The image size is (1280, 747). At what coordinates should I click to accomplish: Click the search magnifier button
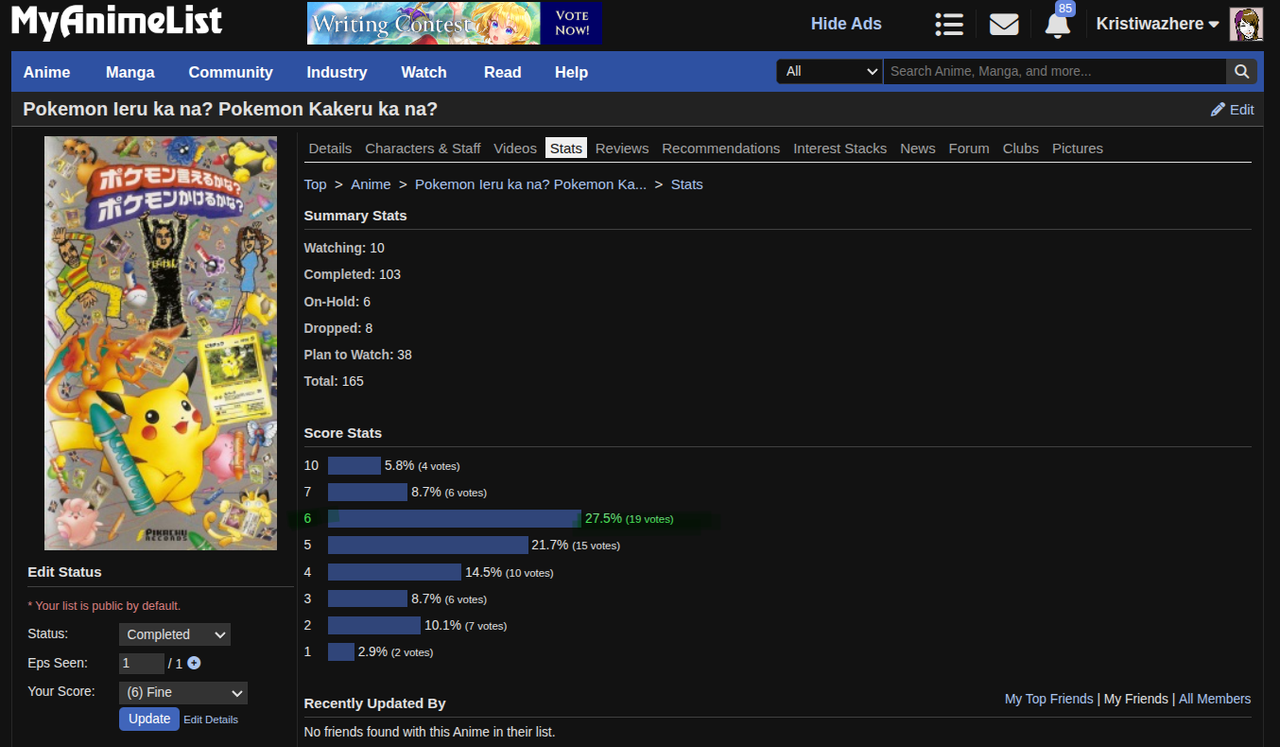(x=1241, y=71)
